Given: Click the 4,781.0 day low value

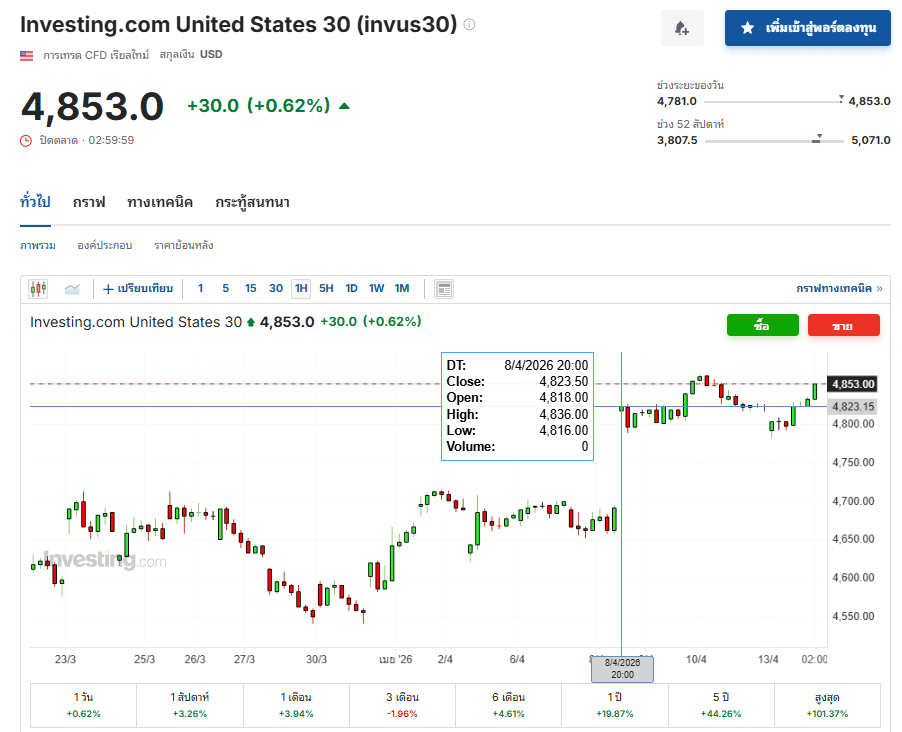Looking at the screenshot, I should point(676,101).
